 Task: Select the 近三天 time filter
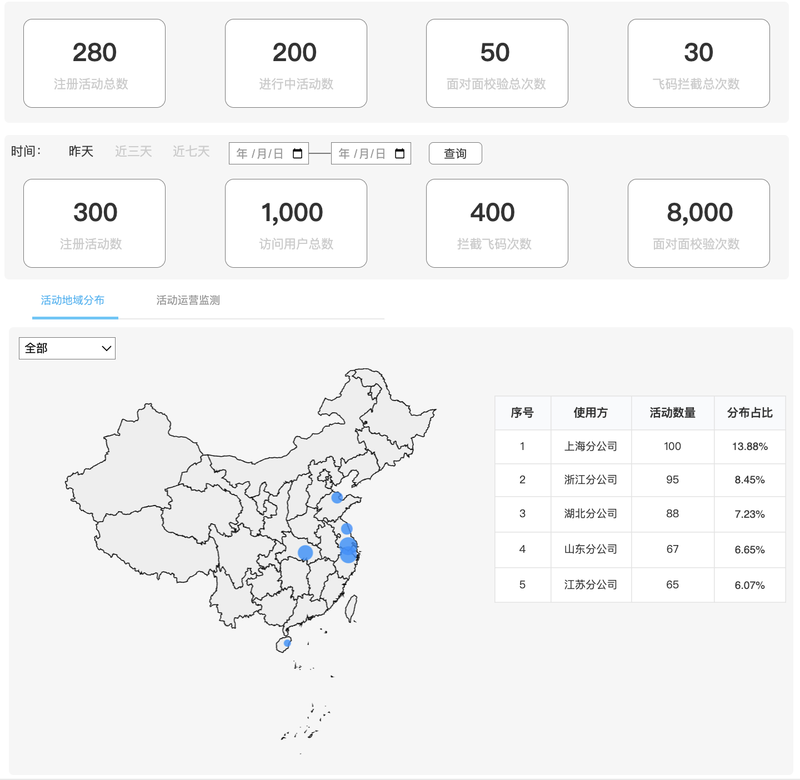click(x=133, y=152)
